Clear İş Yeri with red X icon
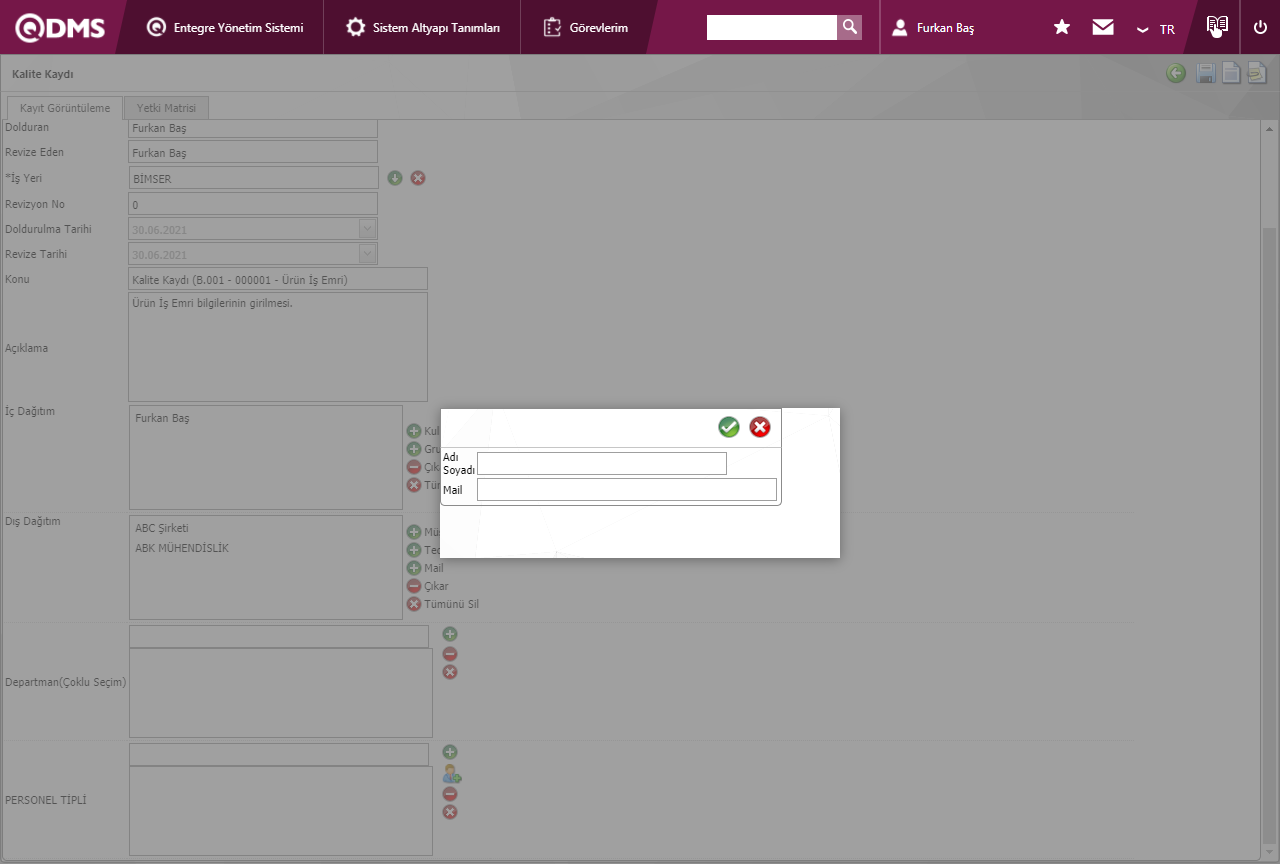The image size is (1280, 864). click(x=418, y=178)
